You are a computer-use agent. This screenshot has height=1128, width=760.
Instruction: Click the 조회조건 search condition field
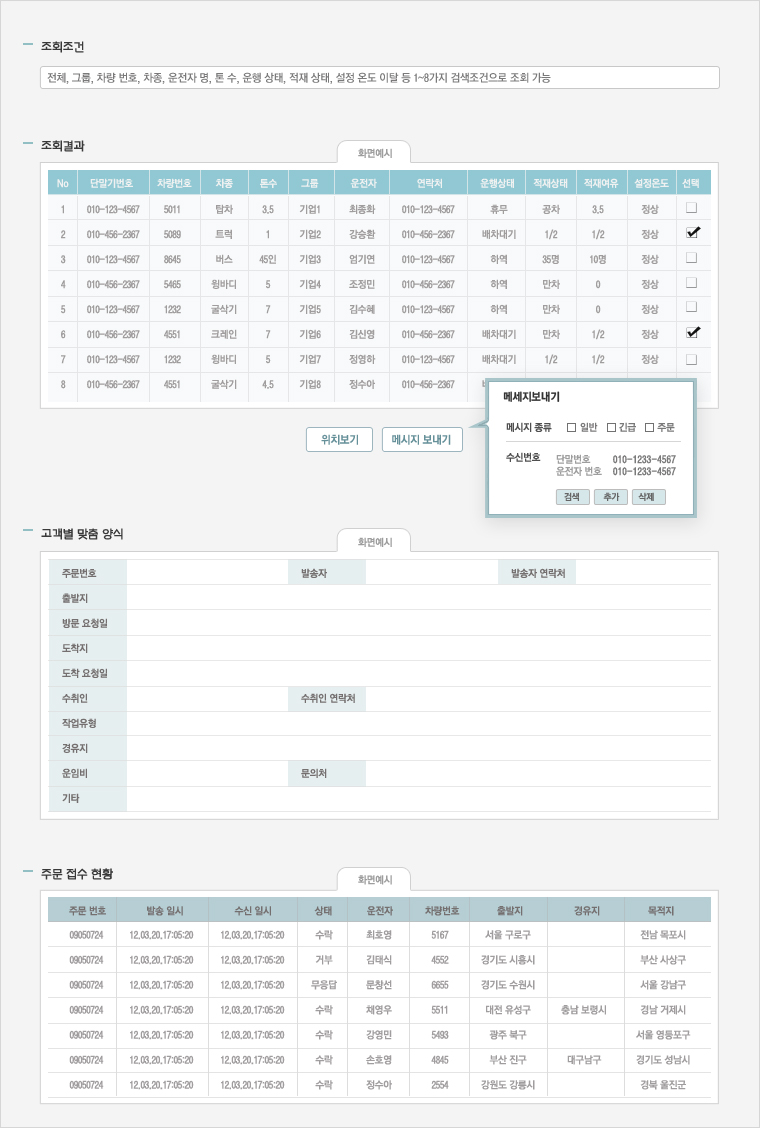(x=379, y=78)
